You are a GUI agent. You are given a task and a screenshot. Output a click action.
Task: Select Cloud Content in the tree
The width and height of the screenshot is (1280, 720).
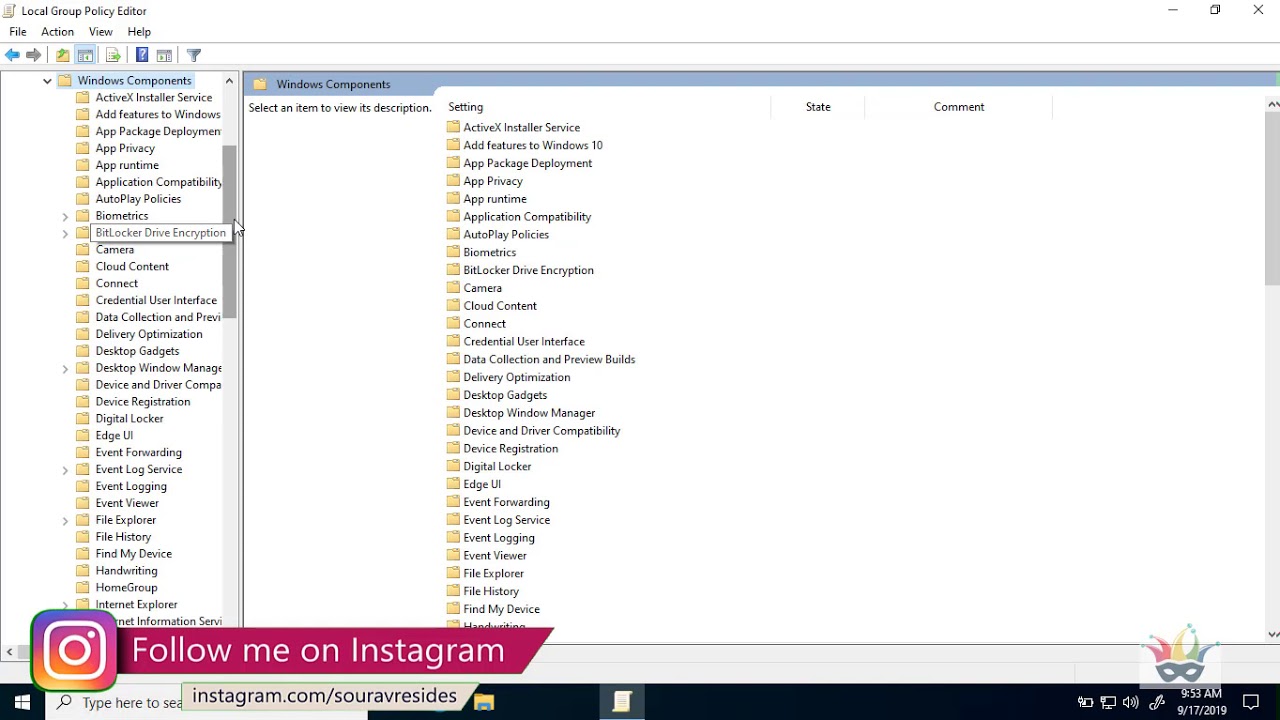click(132, 267)
